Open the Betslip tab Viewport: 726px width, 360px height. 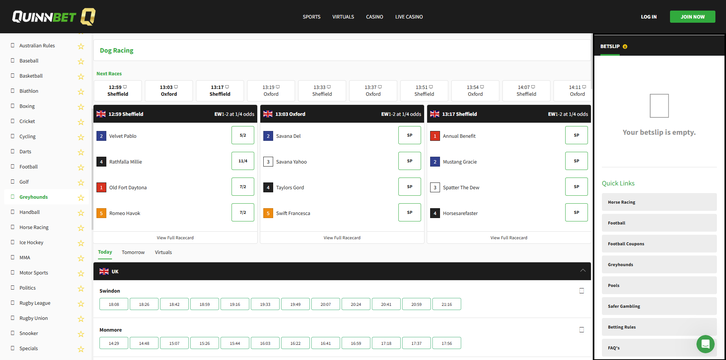(610, 46)
